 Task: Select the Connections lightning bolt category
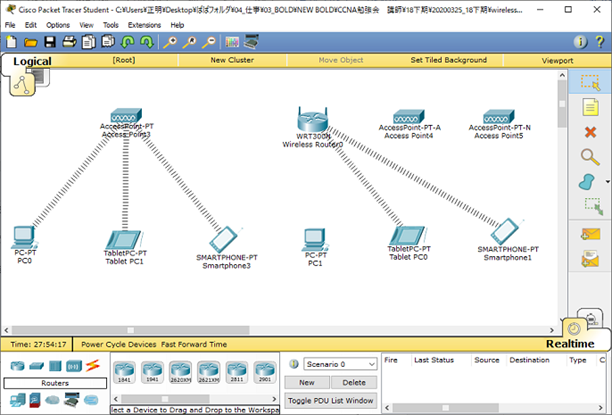point(93,365)
